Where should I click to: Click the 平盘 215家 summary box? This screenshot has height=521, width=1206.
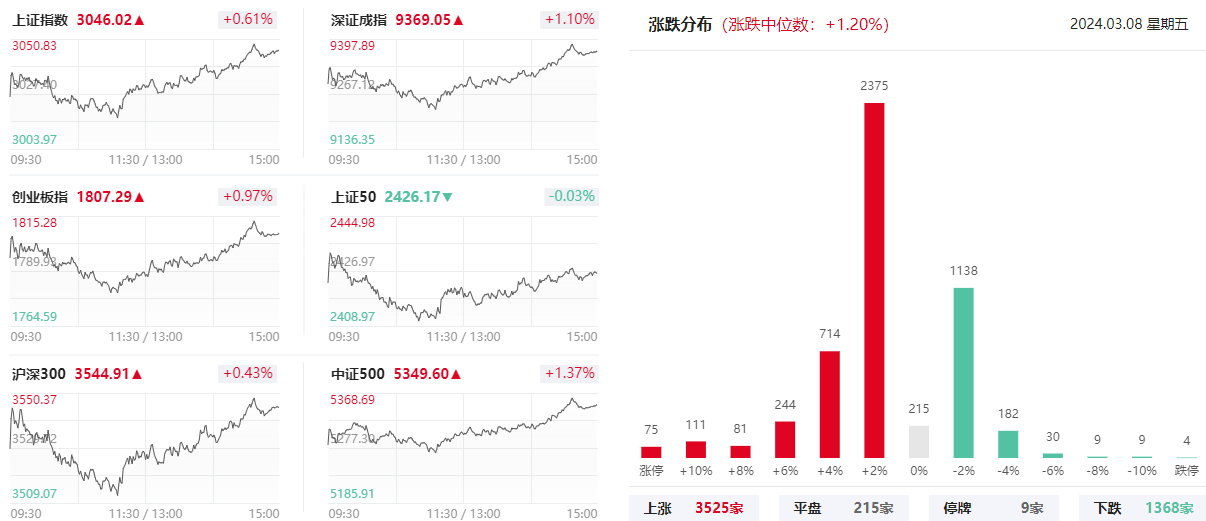[844, 508]
